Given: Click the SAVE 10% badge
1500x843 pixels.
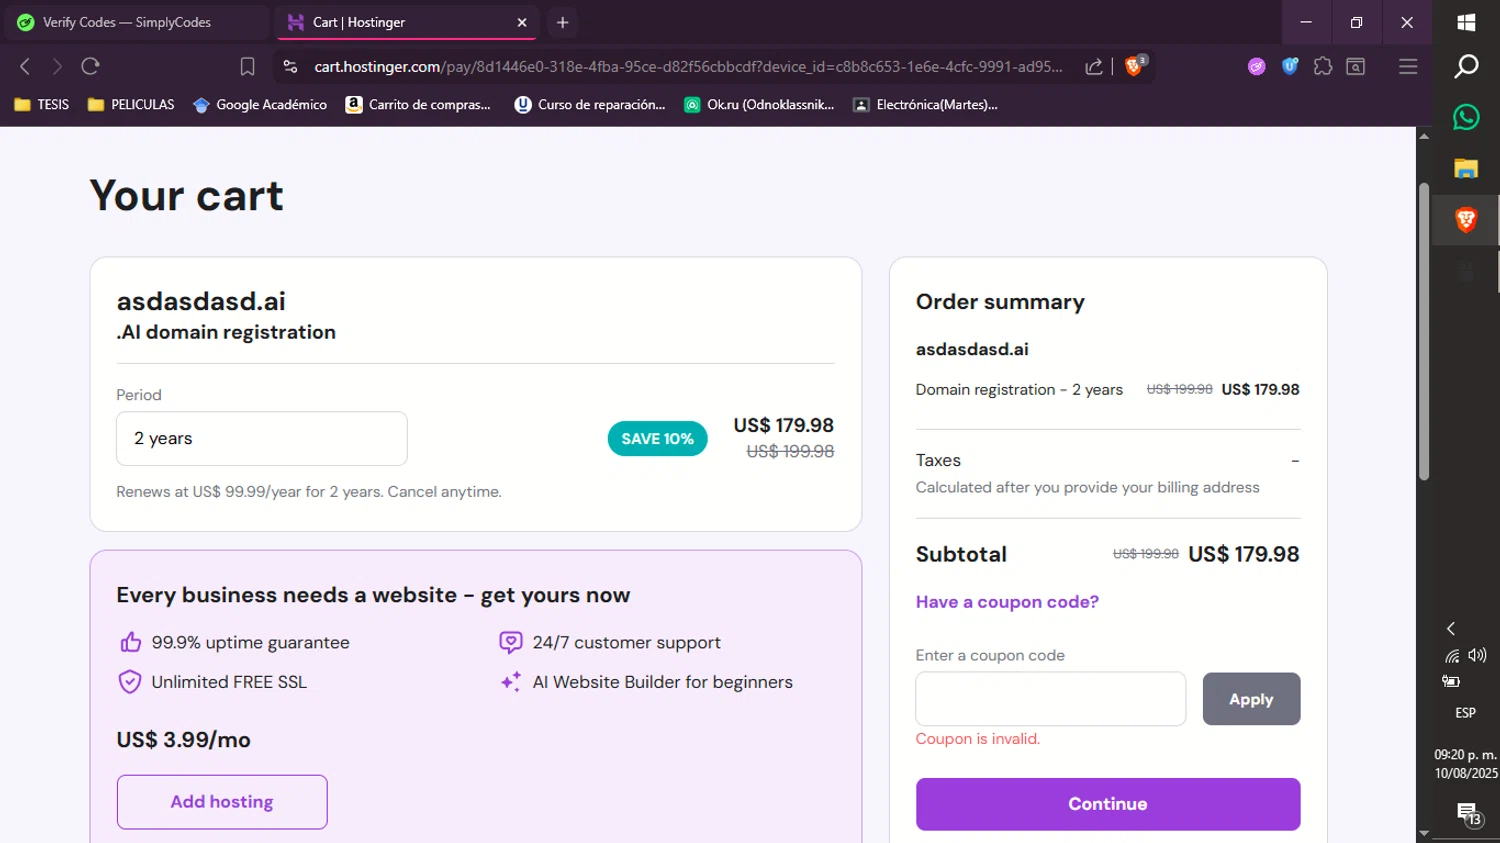Looking at the screenshot, I should [657, 439].
